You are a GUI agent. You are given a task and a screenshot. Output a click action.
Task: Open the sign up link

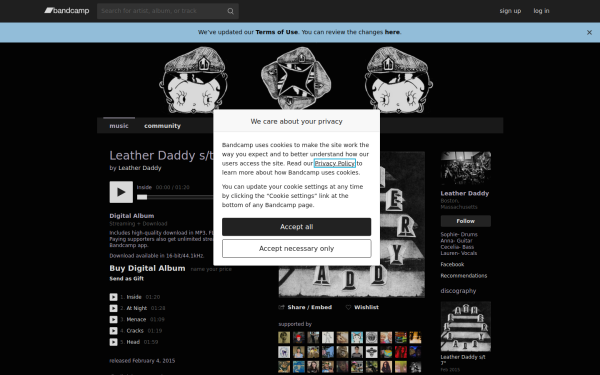tap(510, 11)
